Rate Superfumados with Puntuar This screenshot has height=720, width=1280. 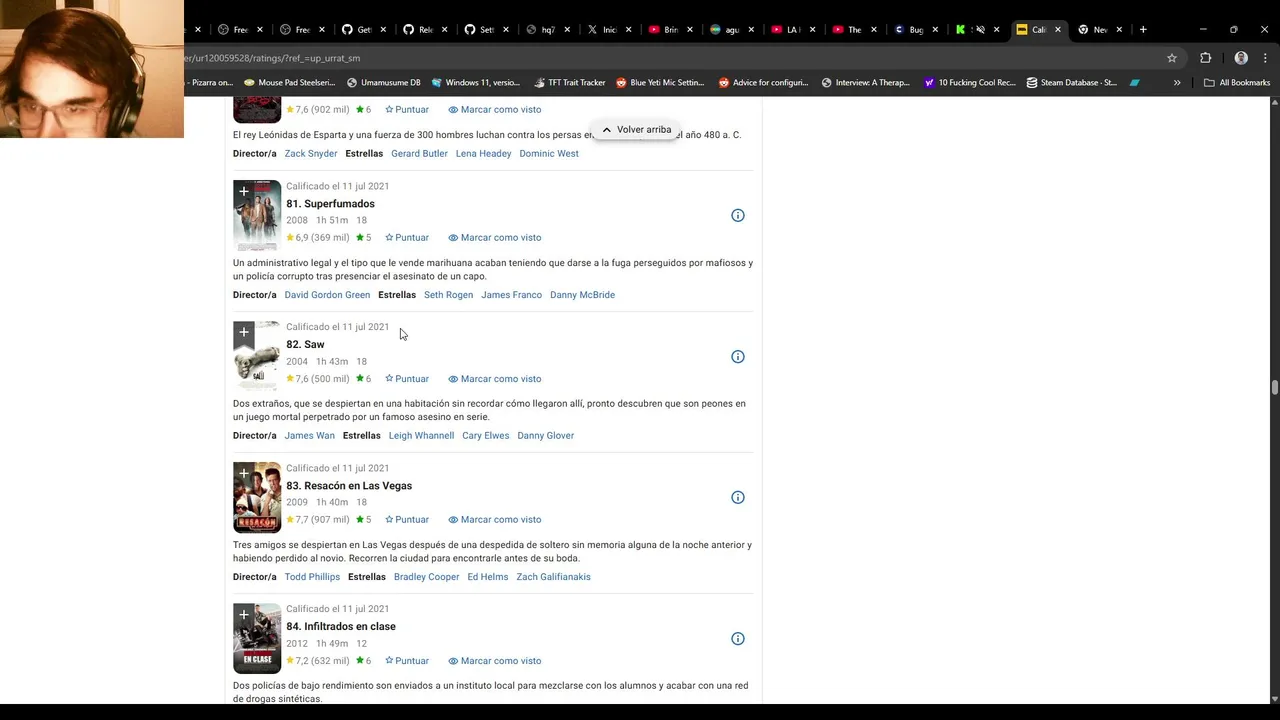coord(407,238)
